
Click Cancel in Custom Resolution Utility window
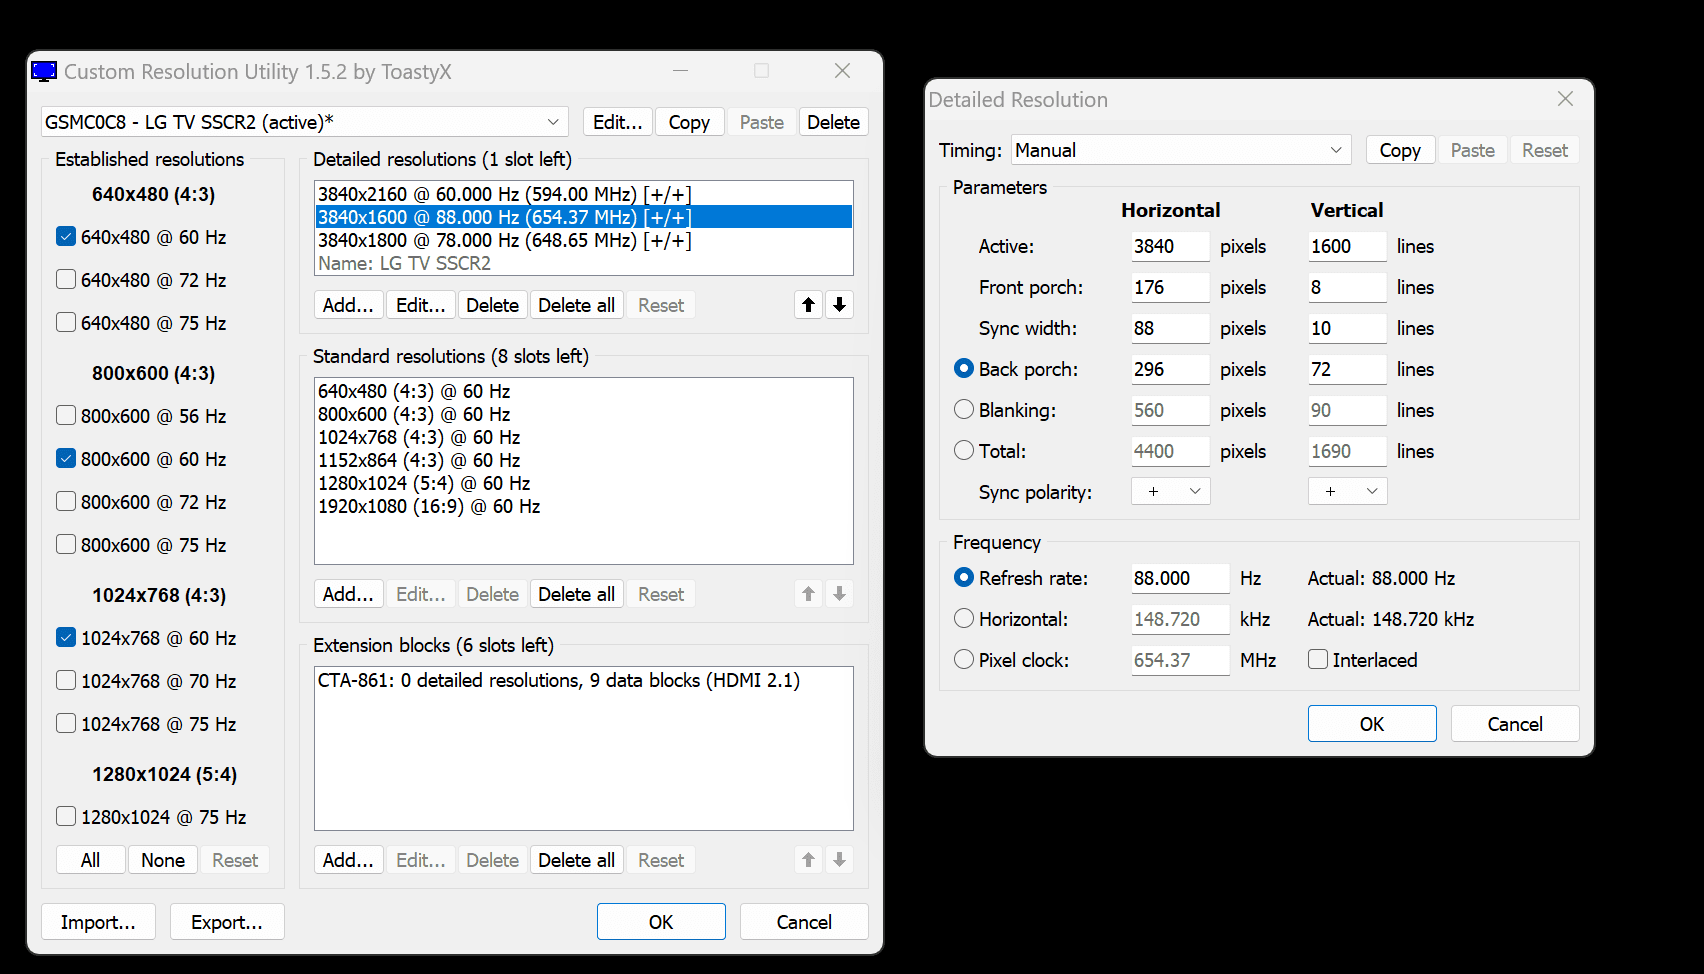tap(804, 922)
